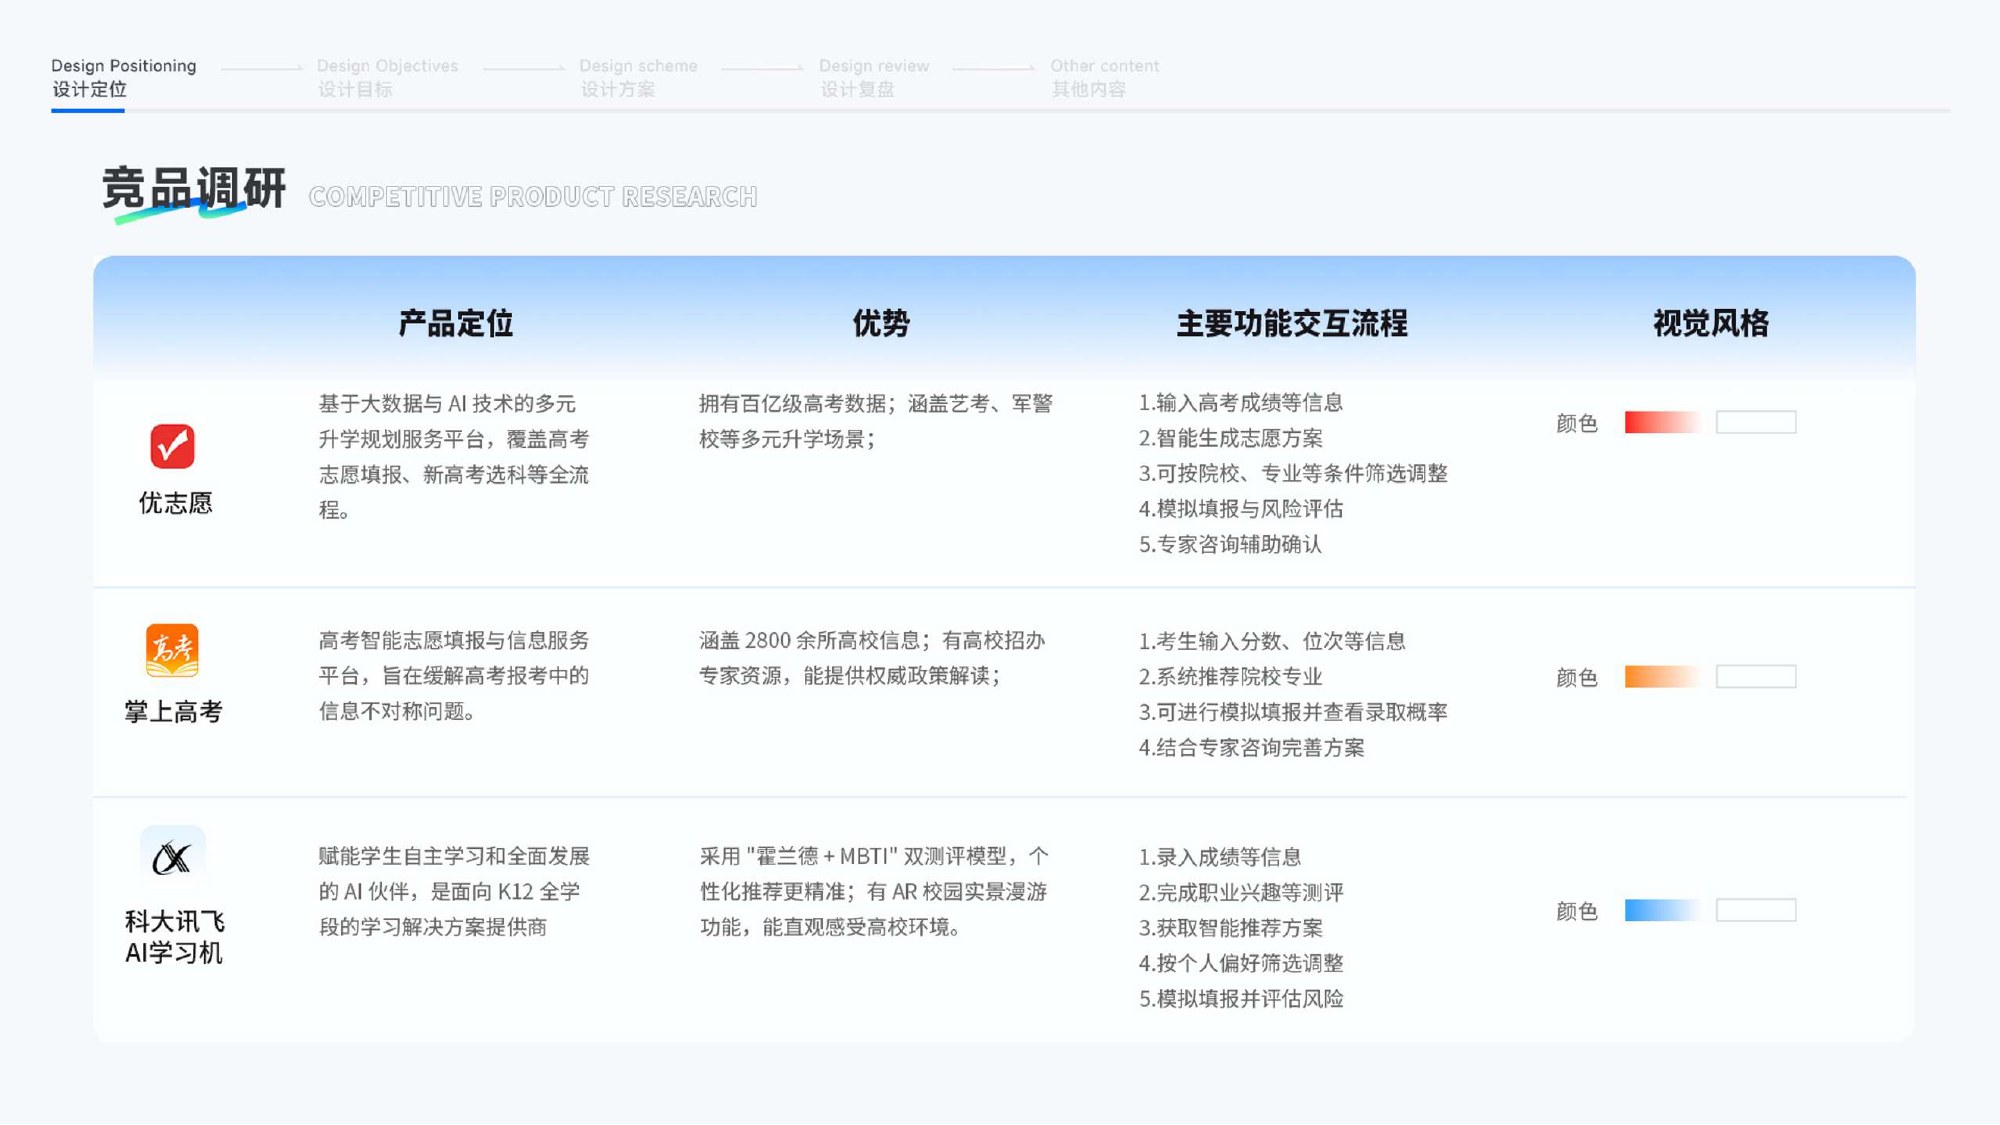Click step 2.完成职业兴趣等测评
Viewport: 2000px width, 1125px height.
(1241, 892)
